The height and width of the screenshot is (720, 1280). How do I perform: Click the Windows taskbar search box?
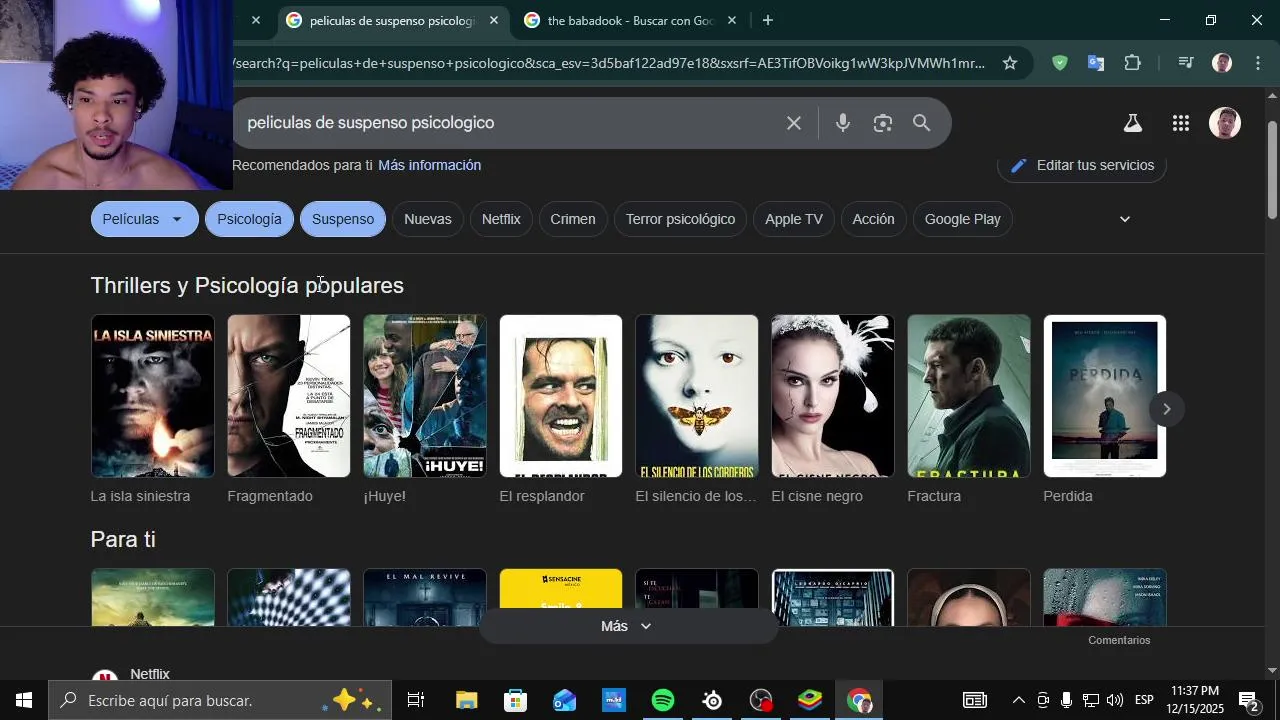[x=218, y=701]
